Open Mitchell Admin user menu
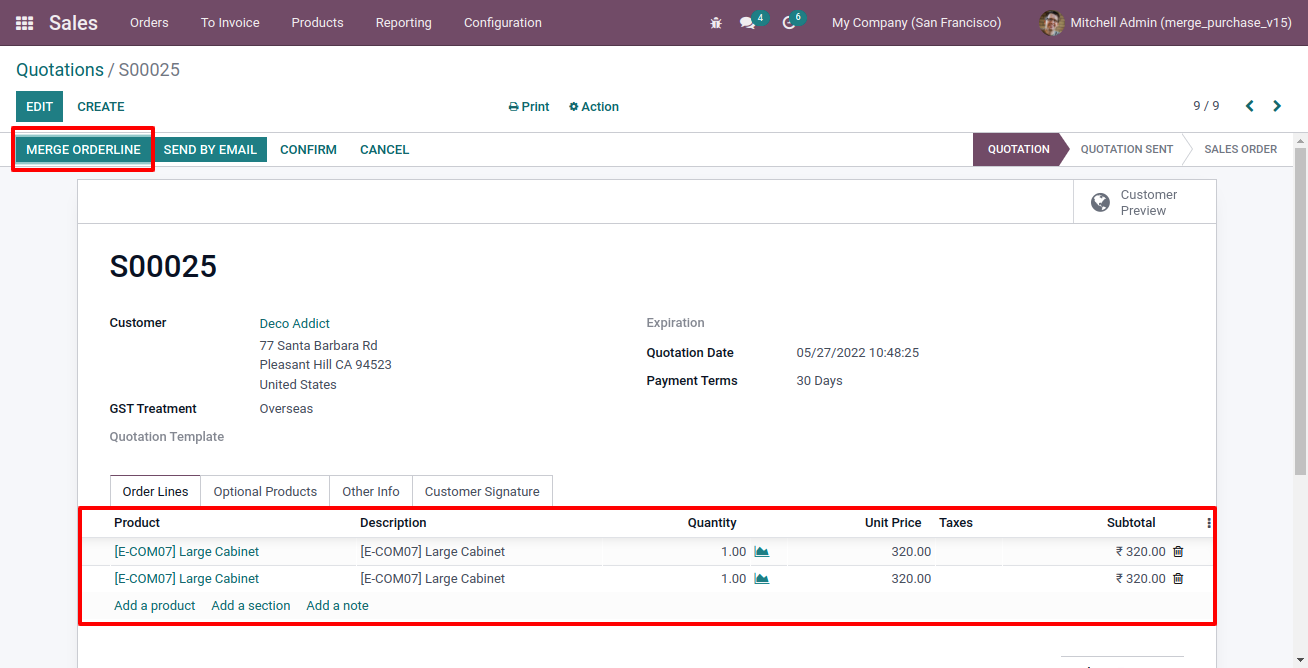 pyautogui.click(x=1166, y=23)
